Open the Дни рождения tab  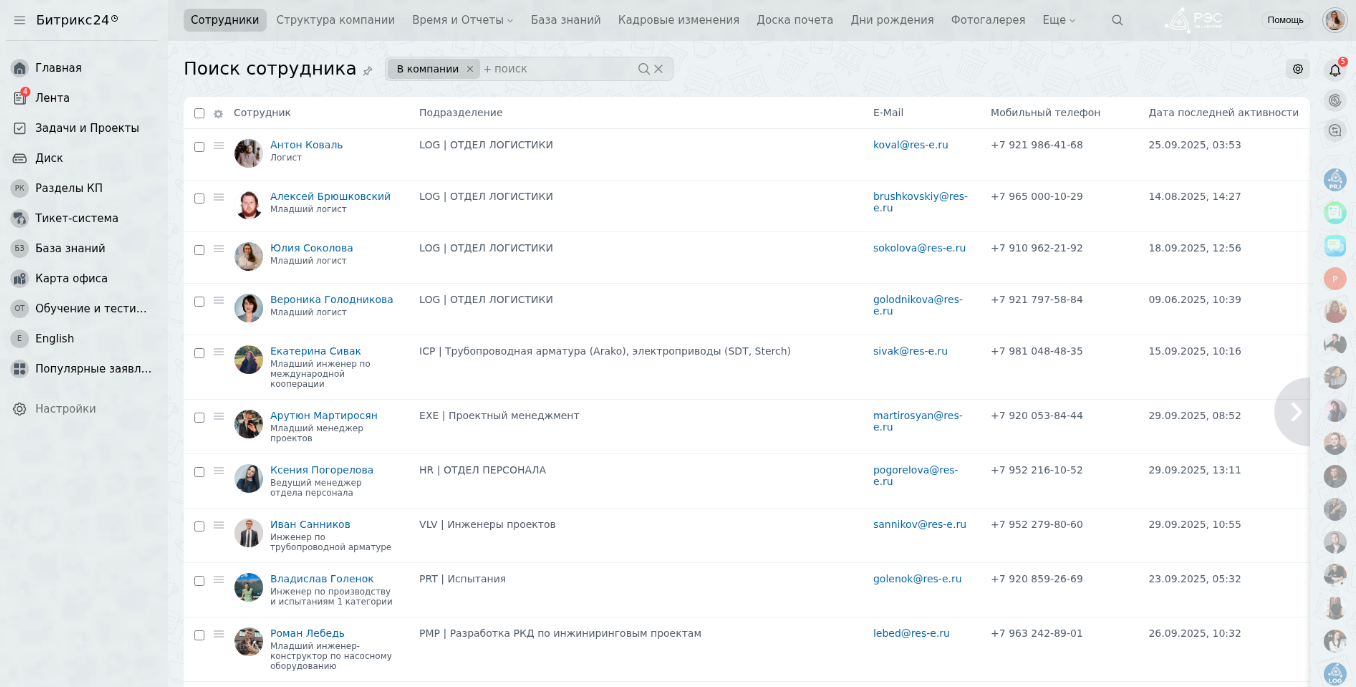[891, 20]
